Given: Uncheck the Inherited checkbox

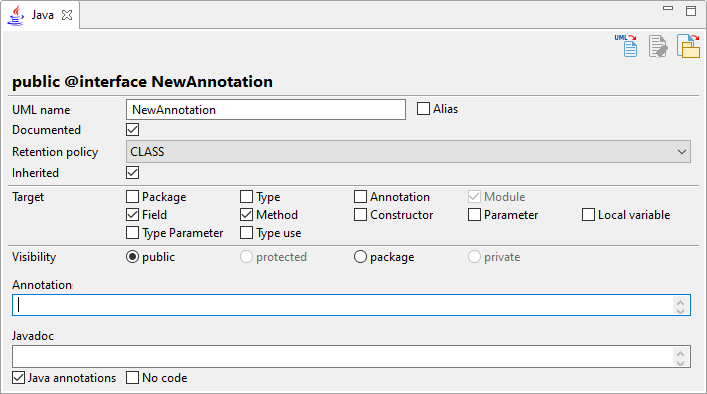Looking at the screenshot, I should click(133, 173).
